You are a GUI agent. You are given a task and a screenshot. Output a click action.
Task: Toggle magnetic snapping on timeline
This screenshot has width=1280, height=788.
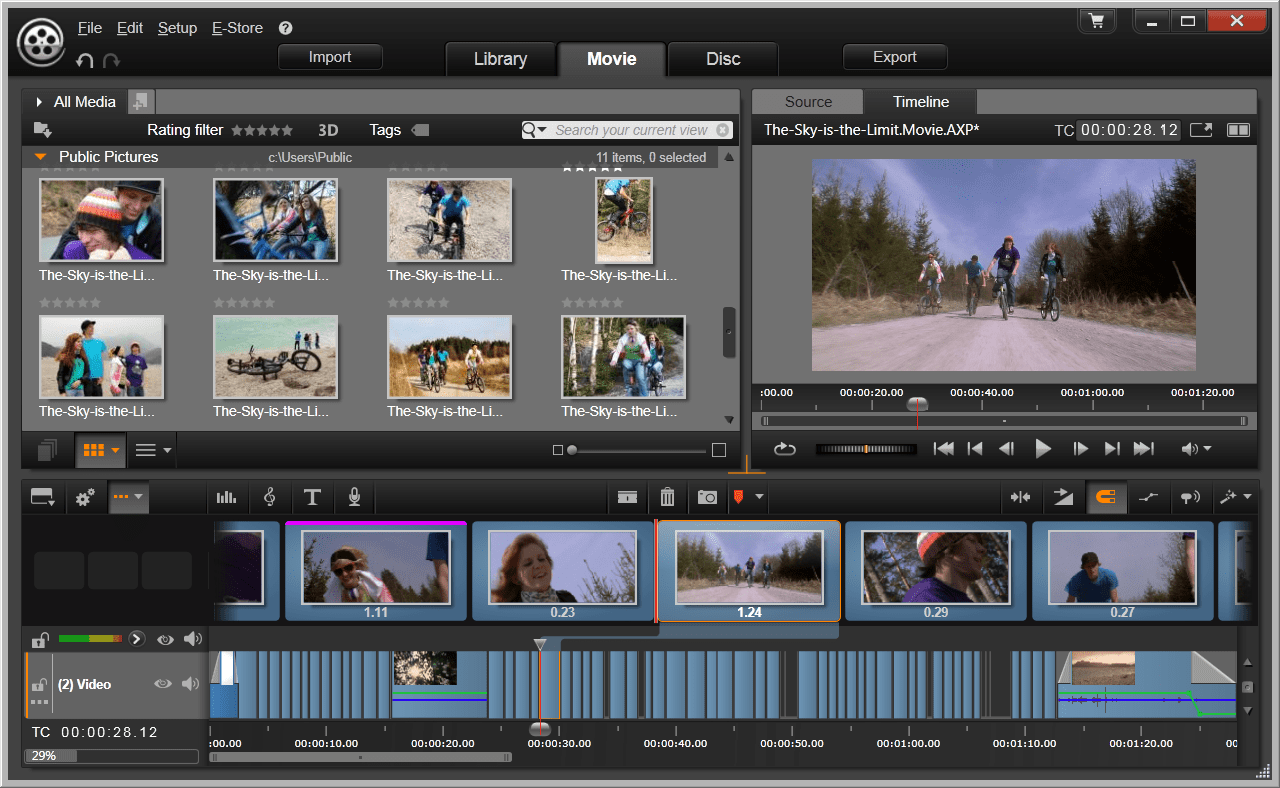click(x=1105, y=497)
